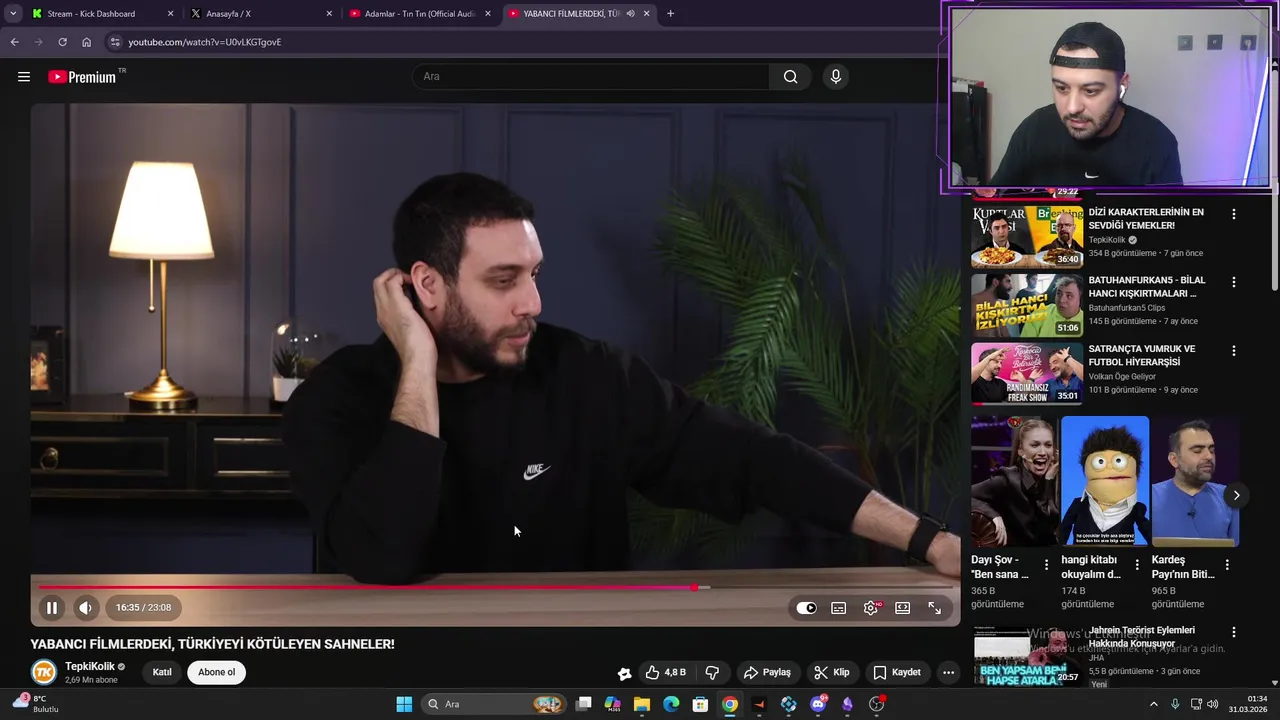Screen dimensions: 1280x720
Task: Open Microsoft Edge from the taskbar
Action: click(671, 704)
